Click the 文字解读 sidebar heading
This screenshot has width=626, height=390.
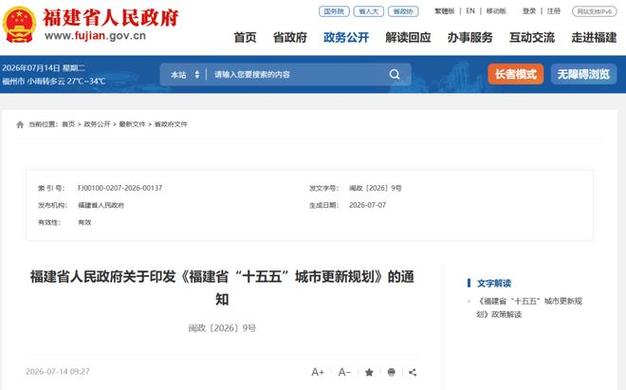[494, 283]
